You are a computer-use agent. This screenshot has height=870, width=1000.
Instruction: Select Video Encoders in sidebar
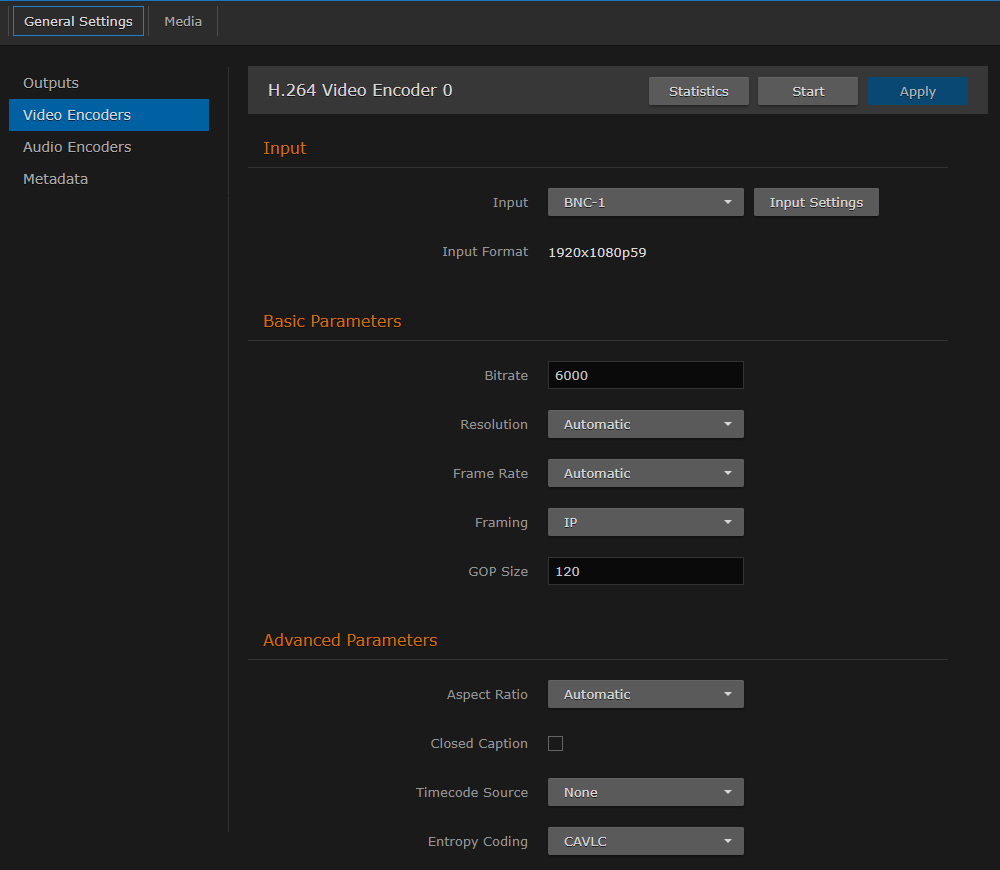pos(75,115)
